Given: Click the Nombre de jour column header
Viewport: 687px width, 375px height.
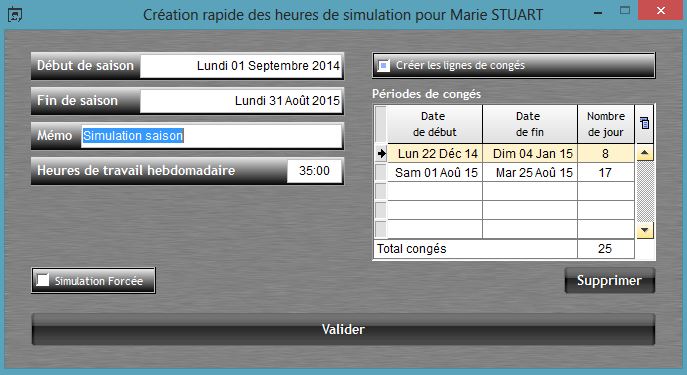Looking at the screenshot, I should pos(606,124).
